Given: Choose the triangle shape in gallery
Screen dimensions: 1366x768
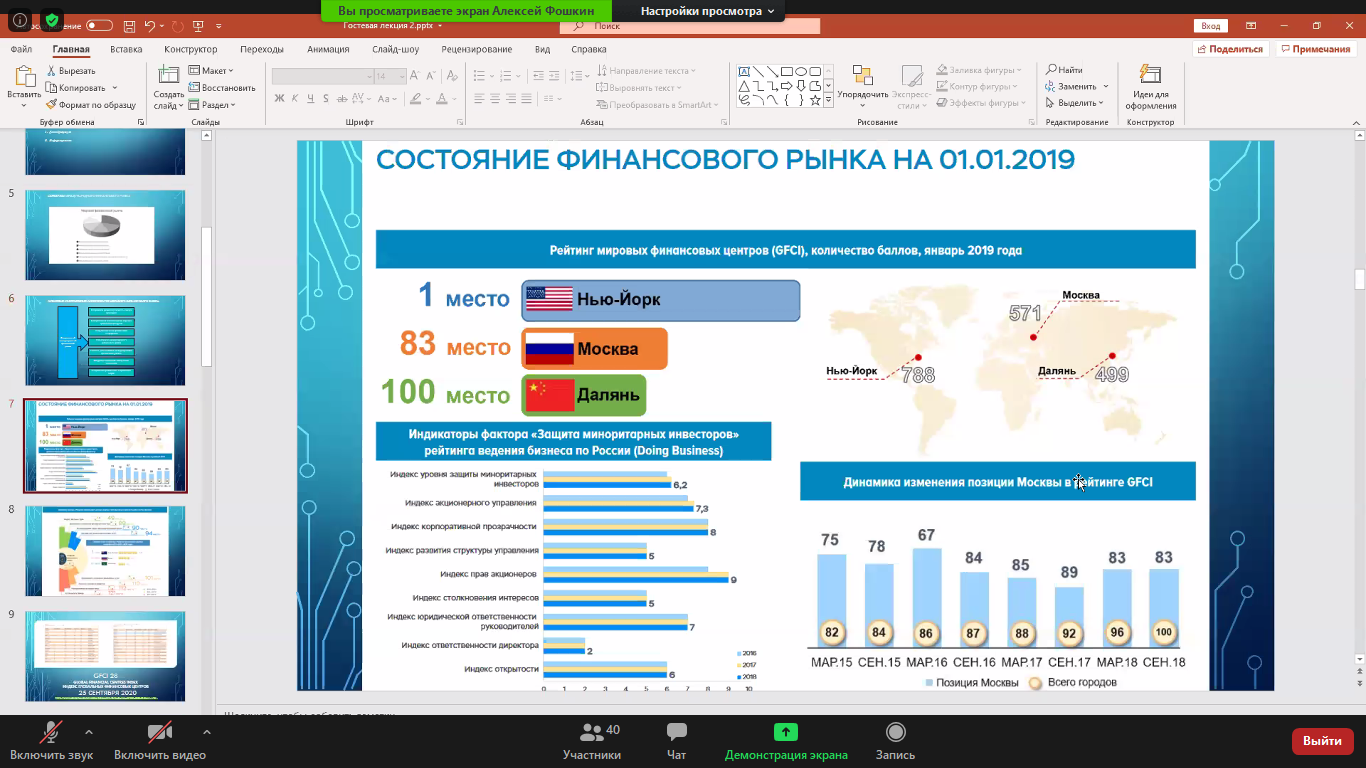Looking at the screenshot, I should (744, 86).
